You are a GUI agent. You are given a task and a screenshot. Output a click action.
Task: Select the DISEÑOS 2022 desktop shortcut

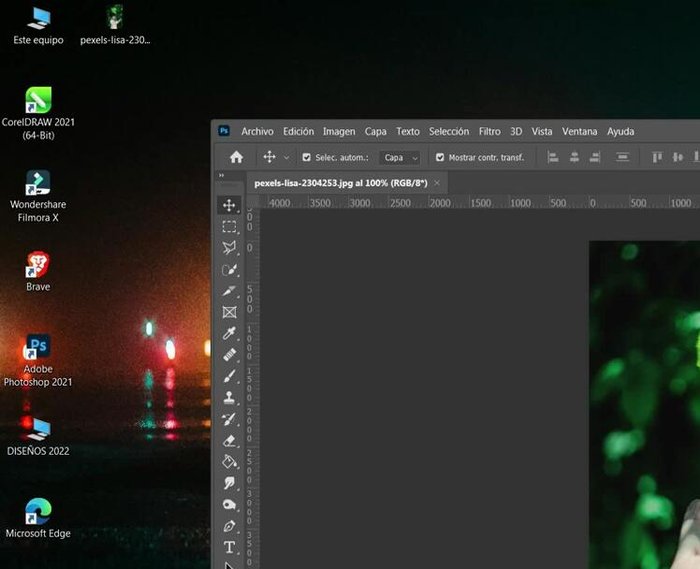tap(38, 436)
